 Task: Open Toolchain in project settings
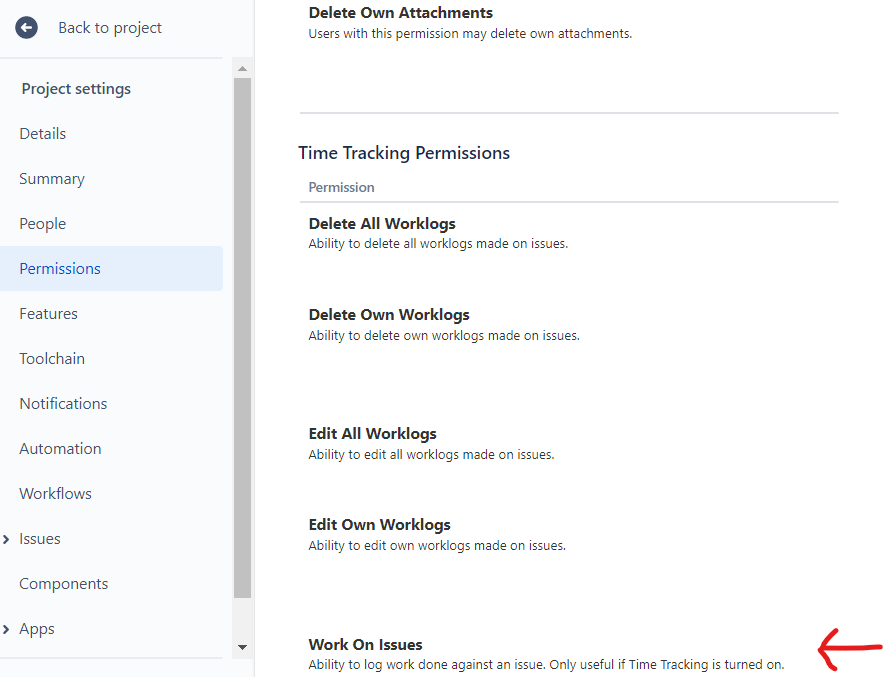pyautogui.click(x=52, y=359)
